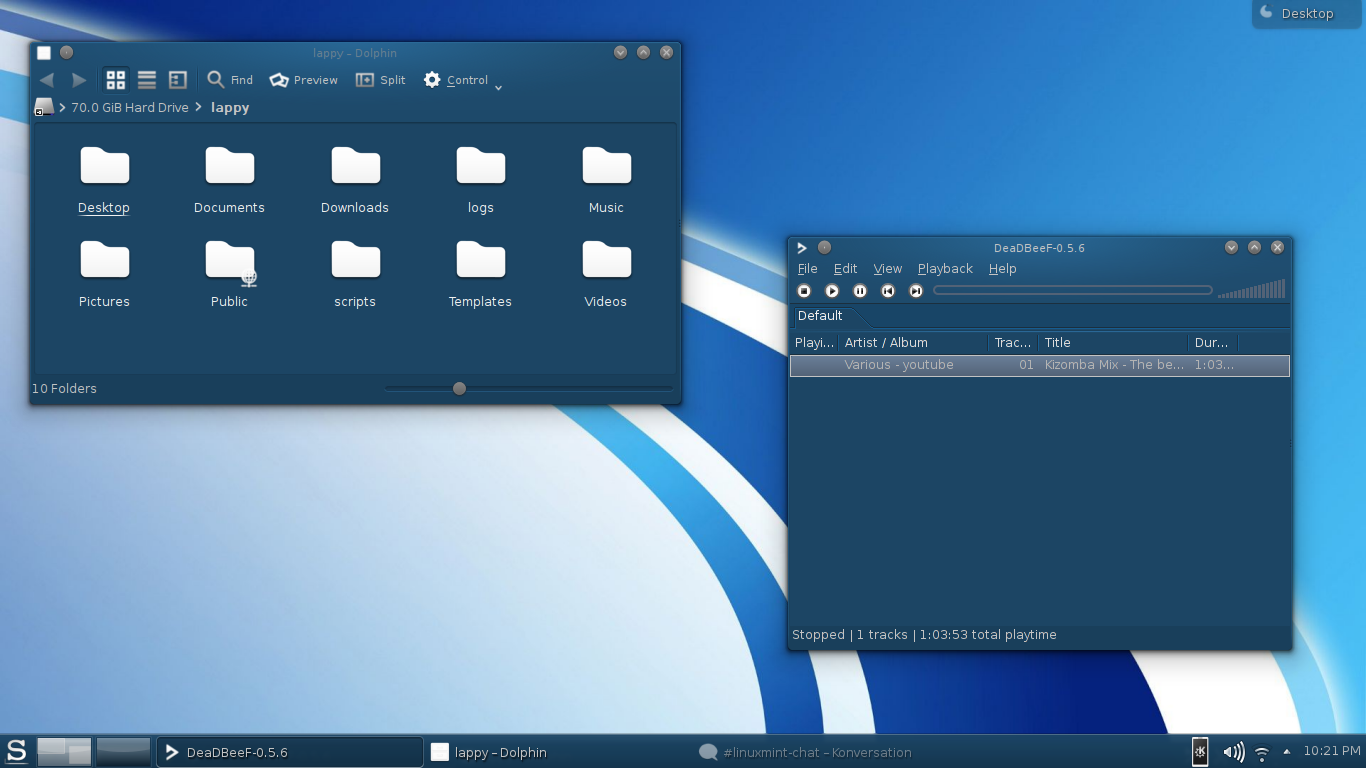Image resolution: width=1366 pixels, height=768 pixels.
Task: Skip to next track in DeaDBeeF
Action: (916, 291)
